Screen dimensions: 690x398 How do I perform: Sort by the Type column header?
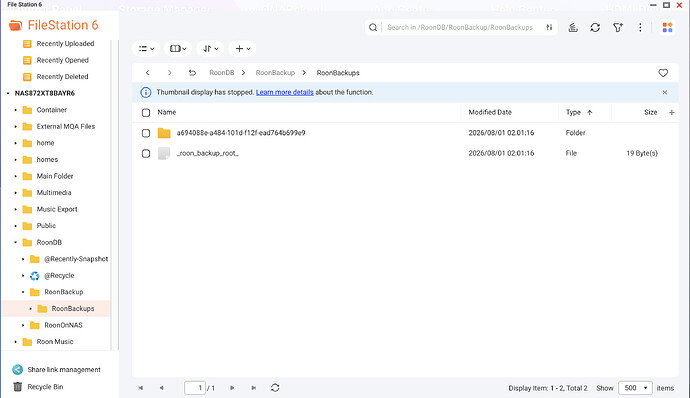tap(573, 112)
